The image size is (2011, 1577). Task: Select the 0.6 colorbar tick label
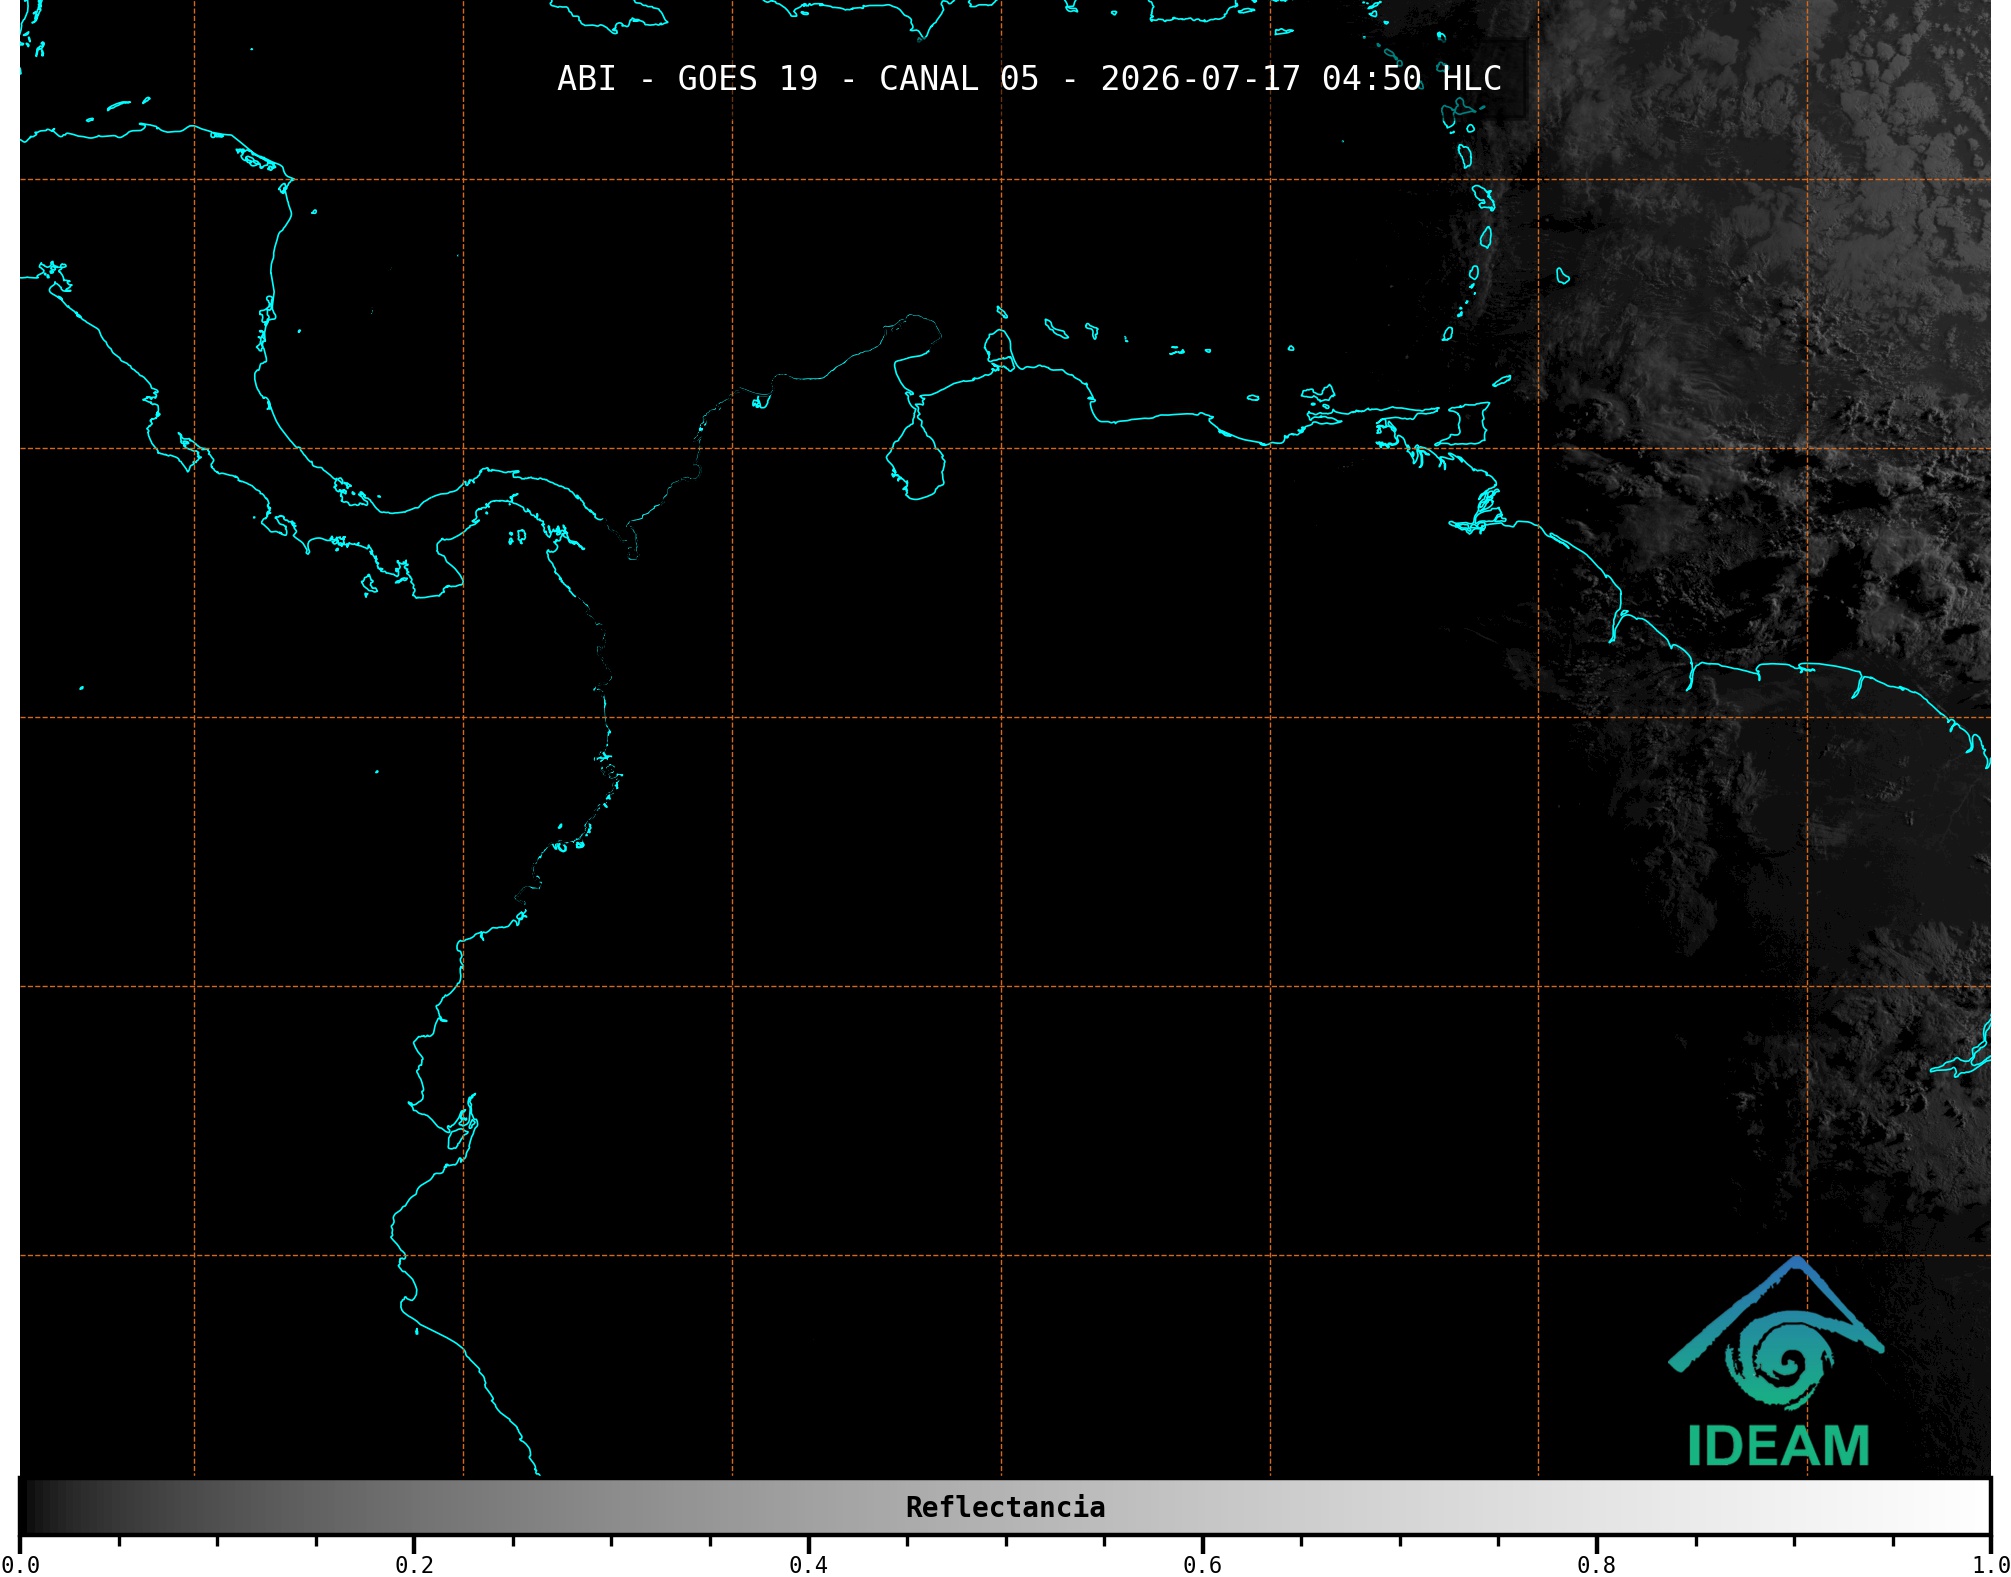pyautogui.click(x=1202, y=1565)
